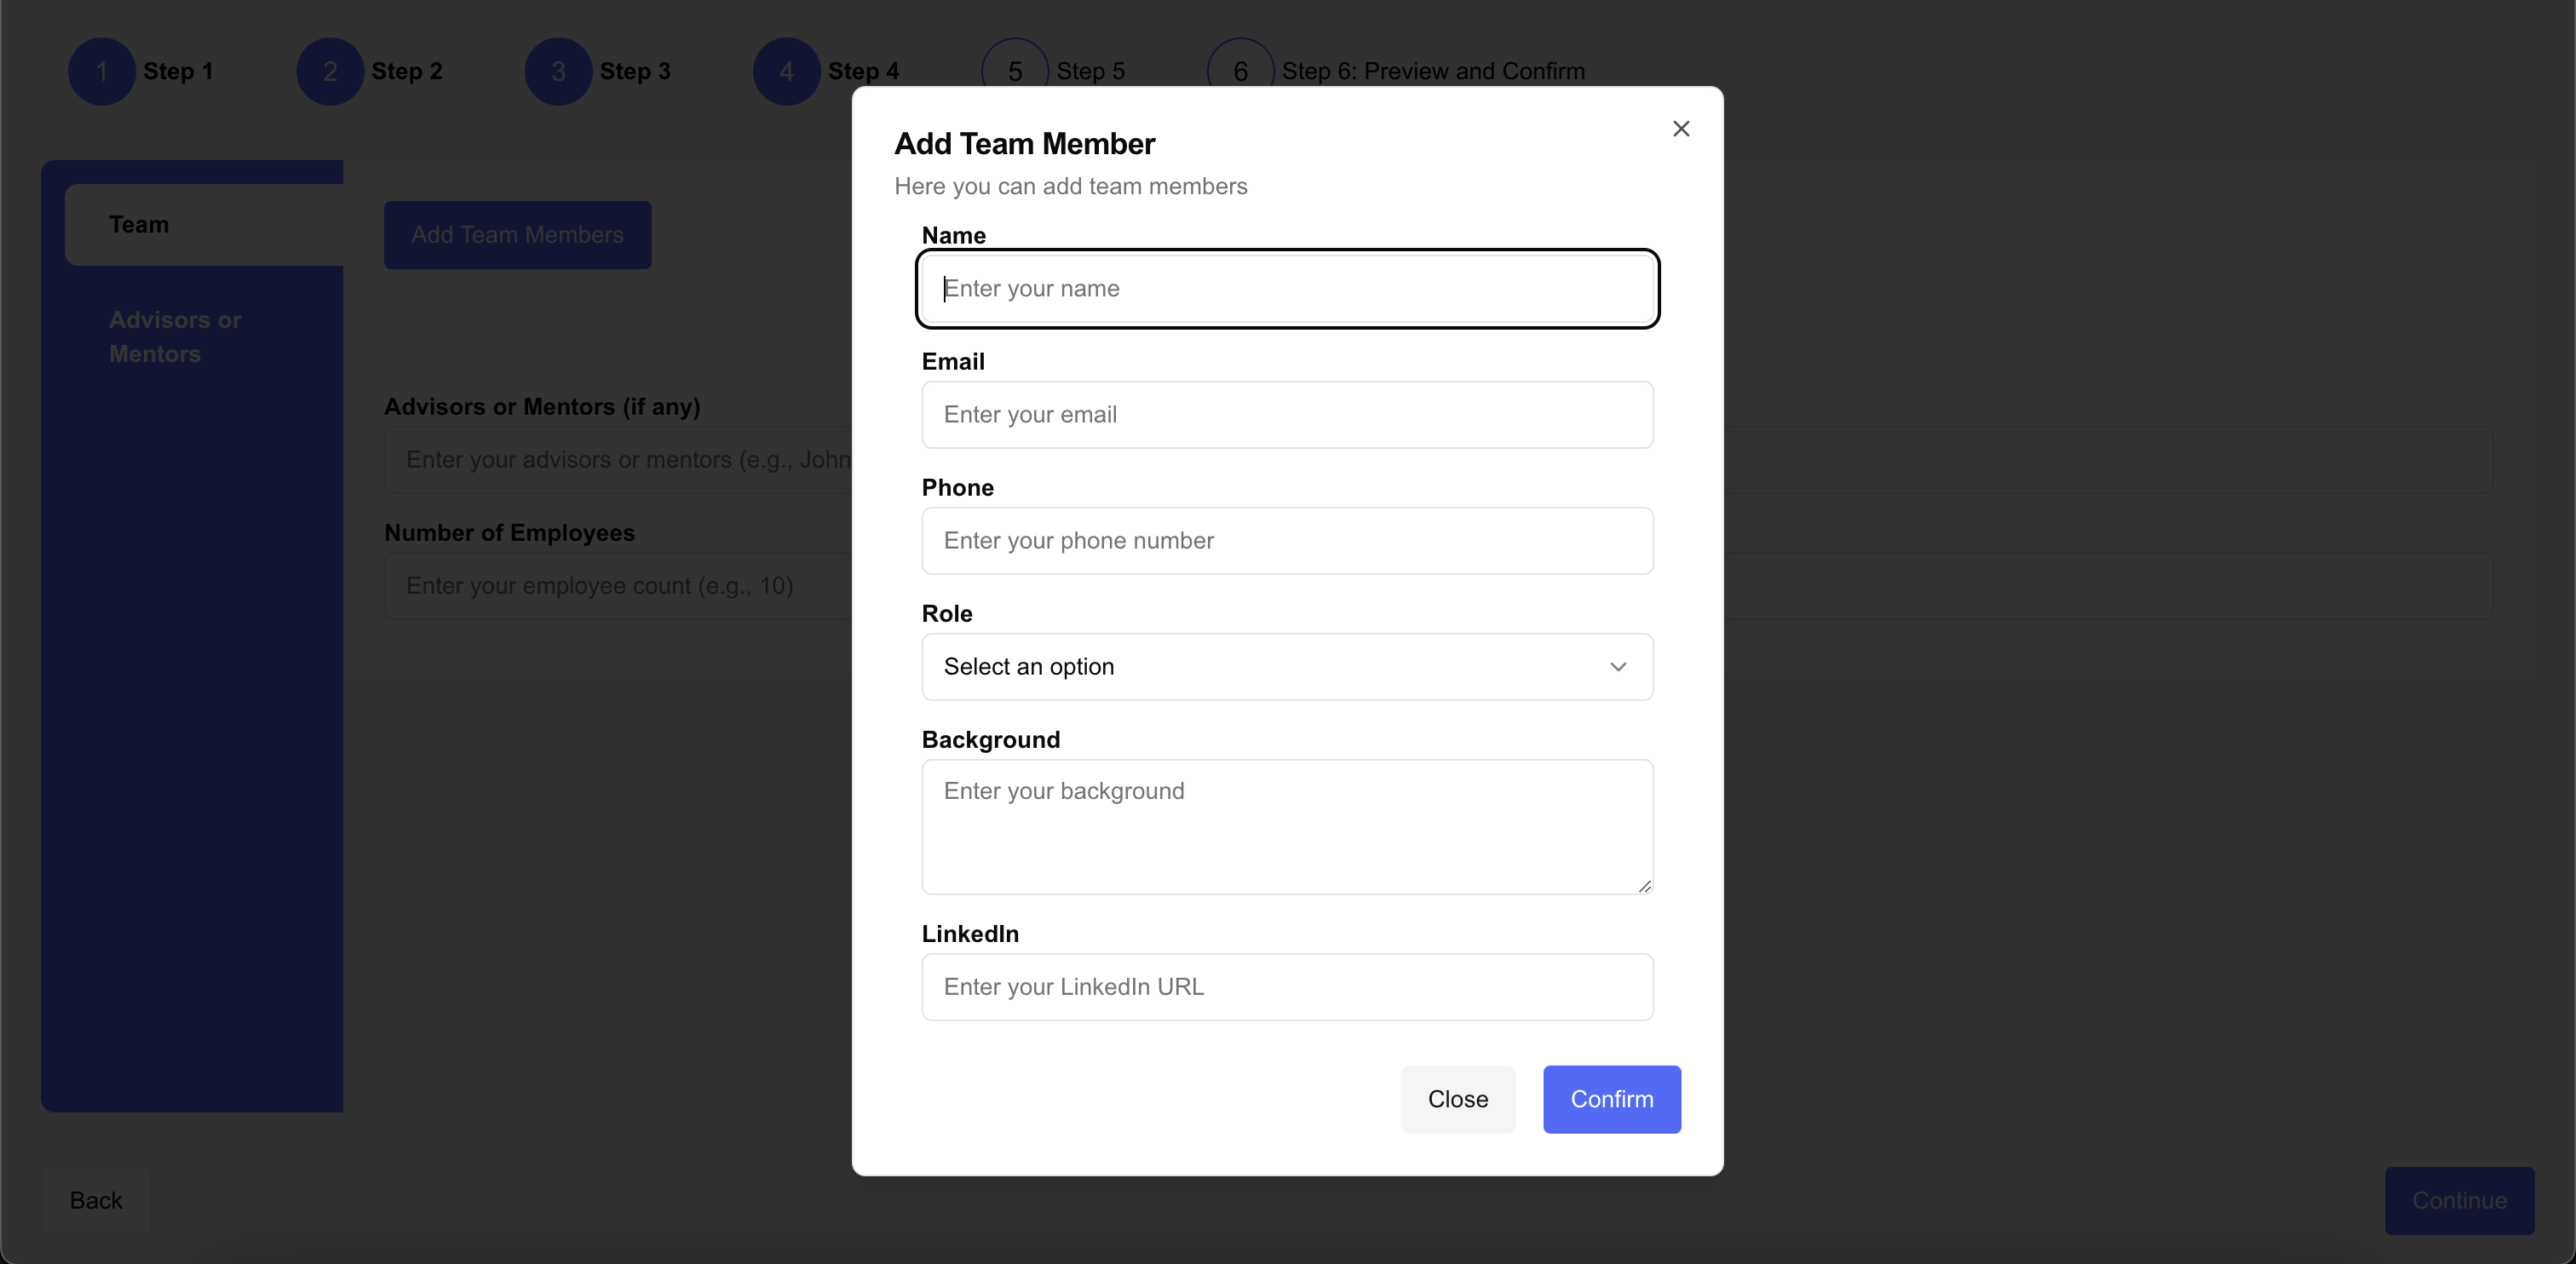Click the Back button
2576x1264 pixels.
coord(96,1200)
